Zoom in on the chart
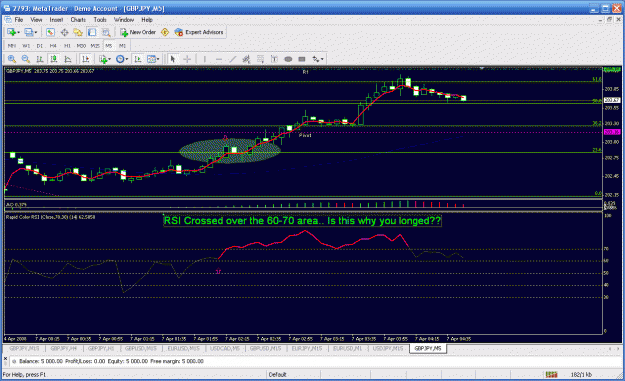 click(x=12, y=59)
